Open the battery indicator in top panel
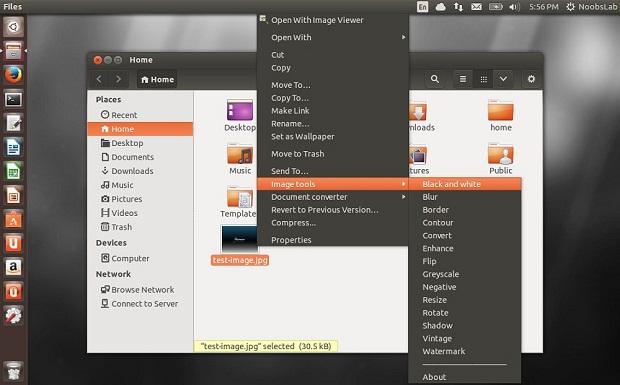 pos(495,7)
